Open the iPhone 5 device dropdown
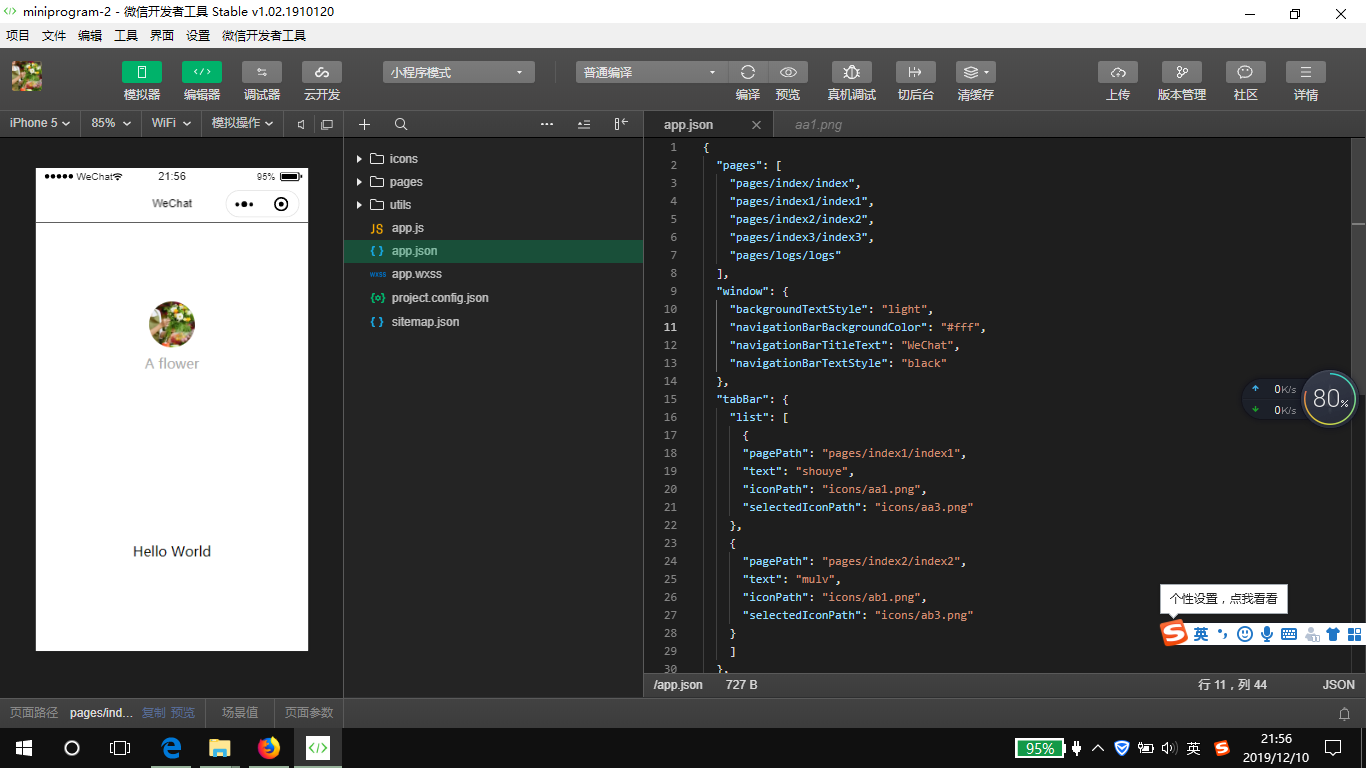Image resolution: width=1366 pixels, height=768 pixels. tap(40, 123)
